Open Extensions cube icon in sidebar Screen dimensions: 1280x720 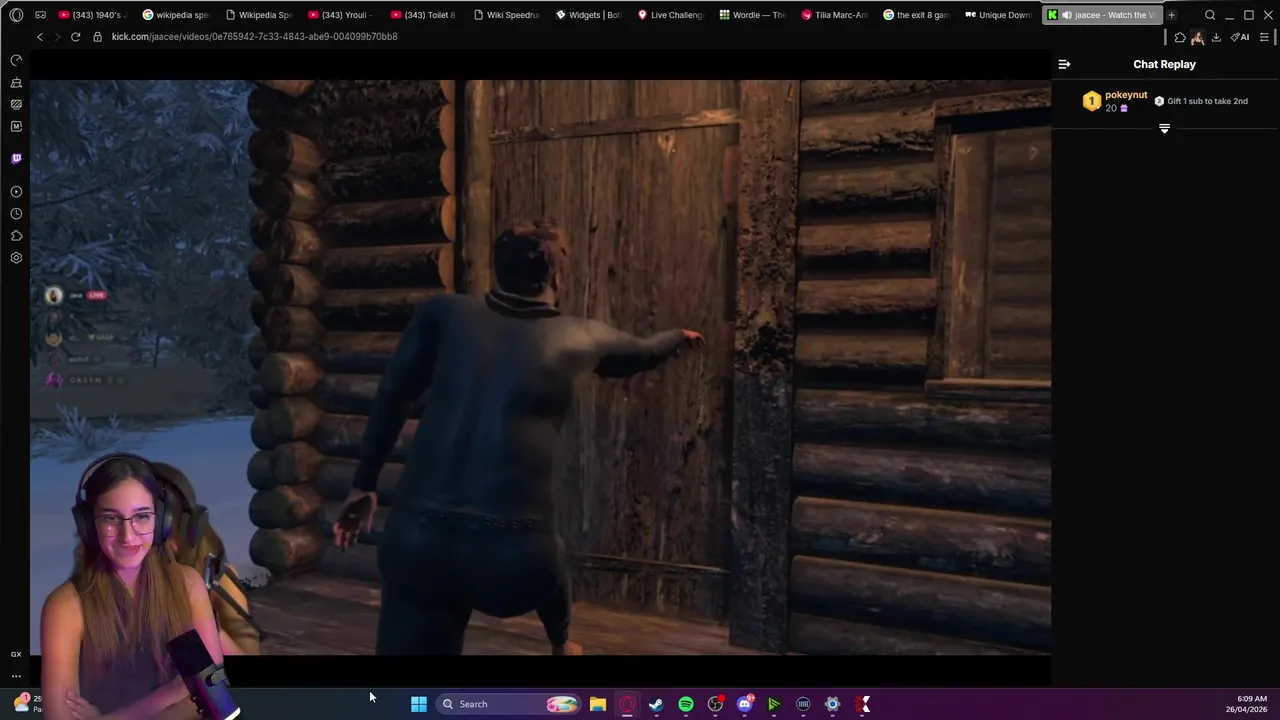coord(16,236)
